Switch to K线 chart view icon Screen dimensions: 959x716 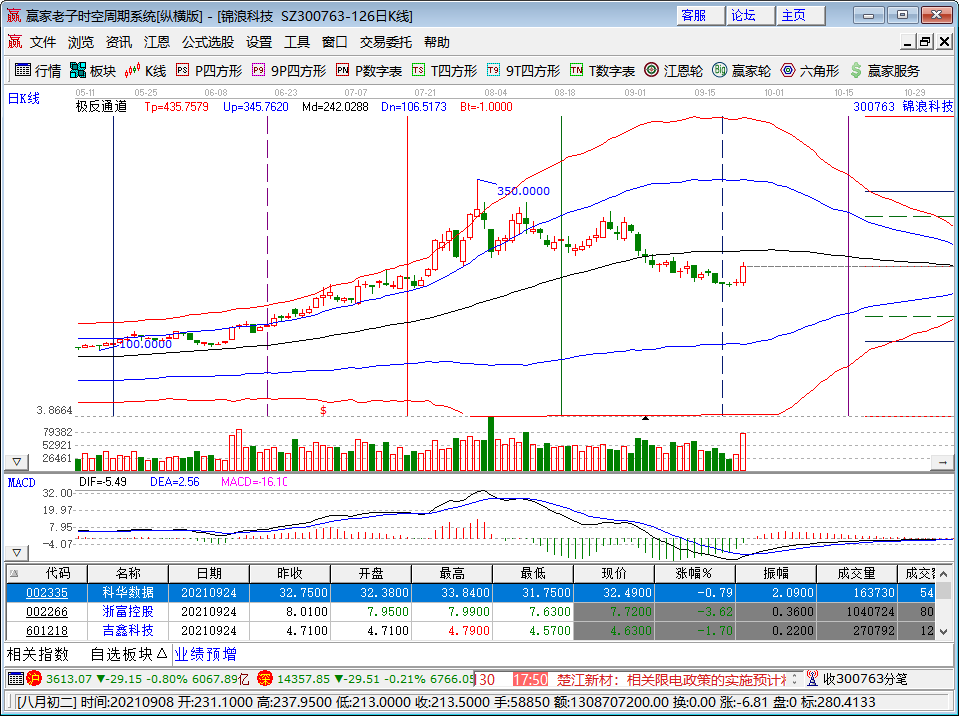(145, 71)
